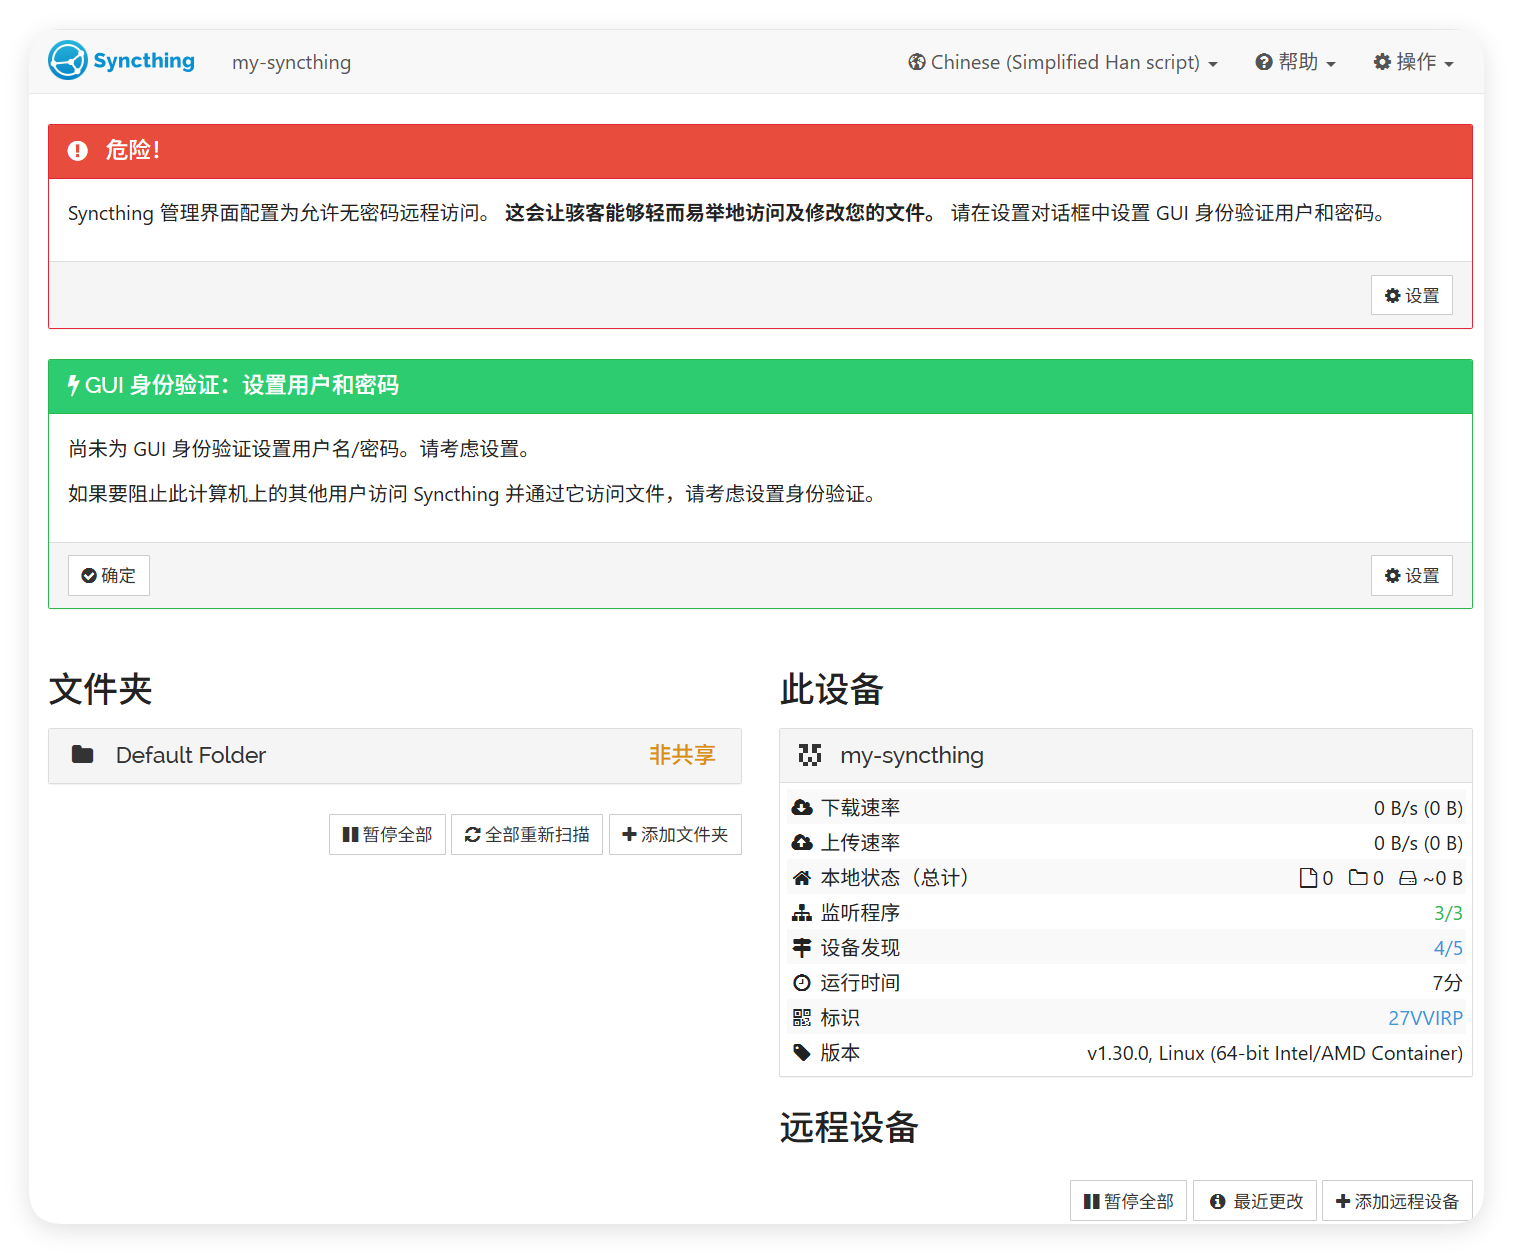The height and width of the screenshot is (1253, 1513).
Task: Click the home icon beside 本地状态
Action: [x=802, y=877]
